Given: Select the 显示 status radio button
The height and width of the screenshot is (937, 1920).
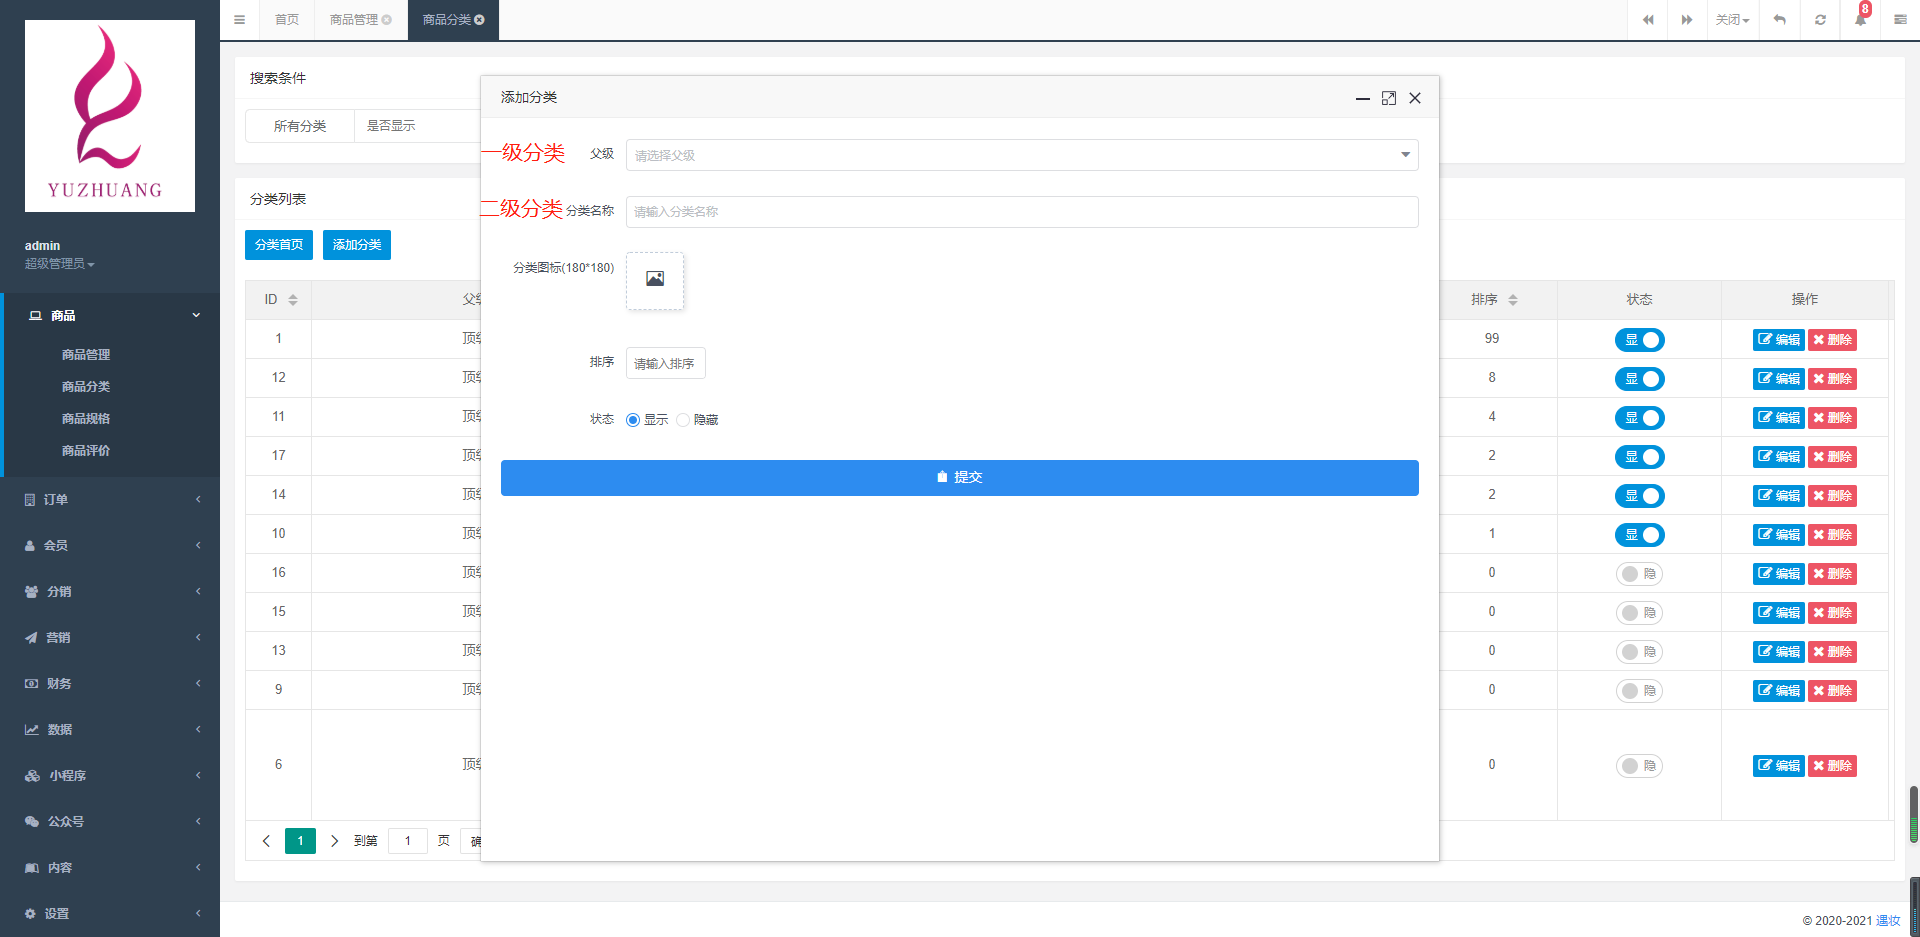Looking at the screenshot, I should [x=633, y=420].
